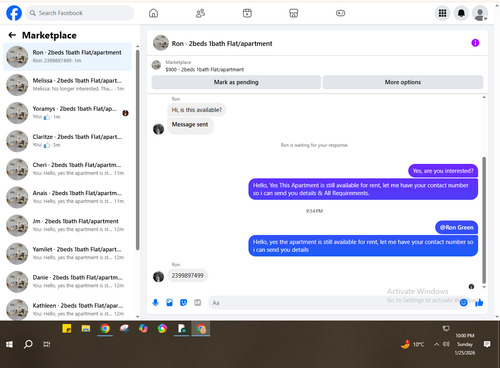Open the Claritze conversation

coord(68,141)
